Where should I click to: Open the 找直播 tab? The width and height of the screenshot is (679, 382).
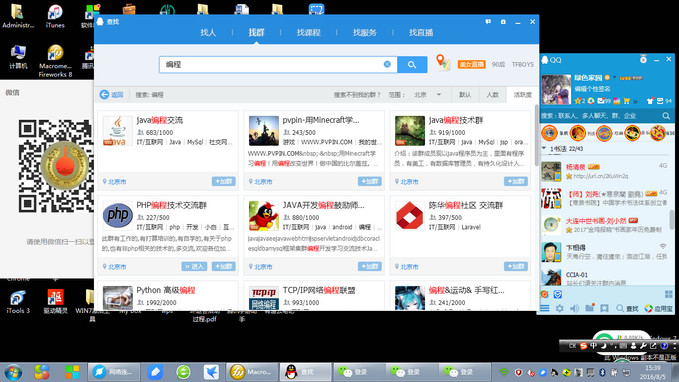[421, 32]
